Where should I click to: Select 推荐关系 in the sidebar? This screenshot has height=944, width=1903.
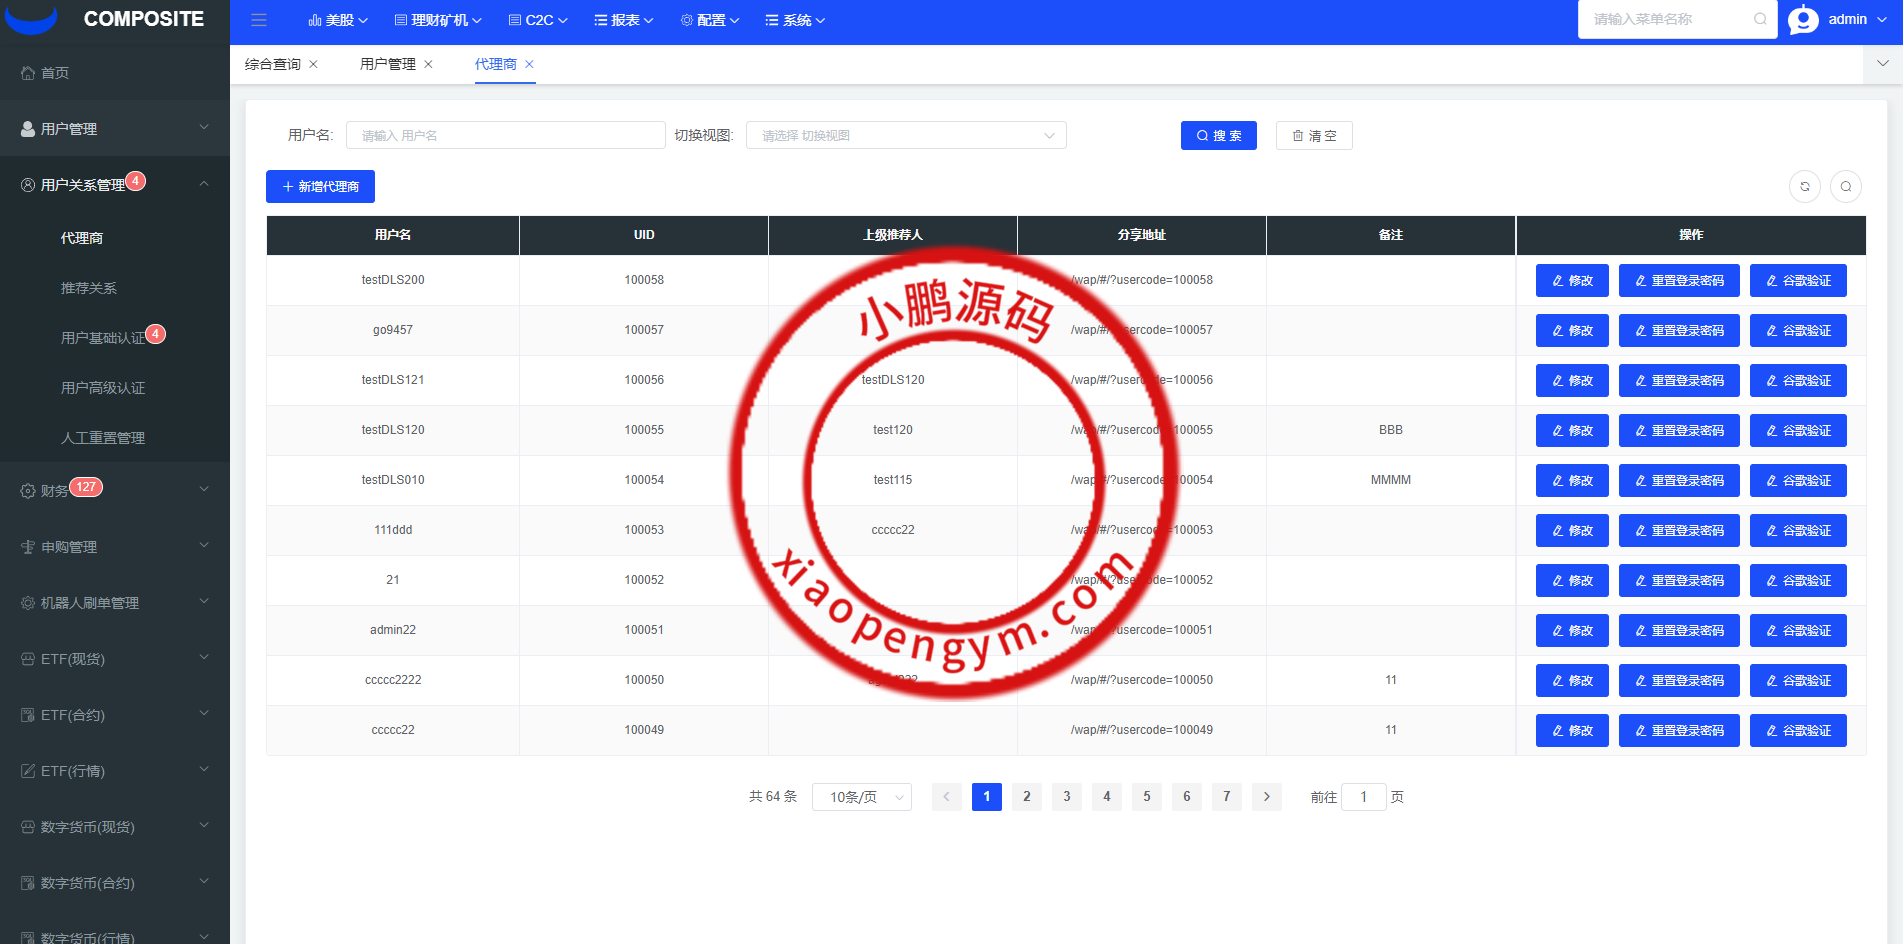coord(89,288)
